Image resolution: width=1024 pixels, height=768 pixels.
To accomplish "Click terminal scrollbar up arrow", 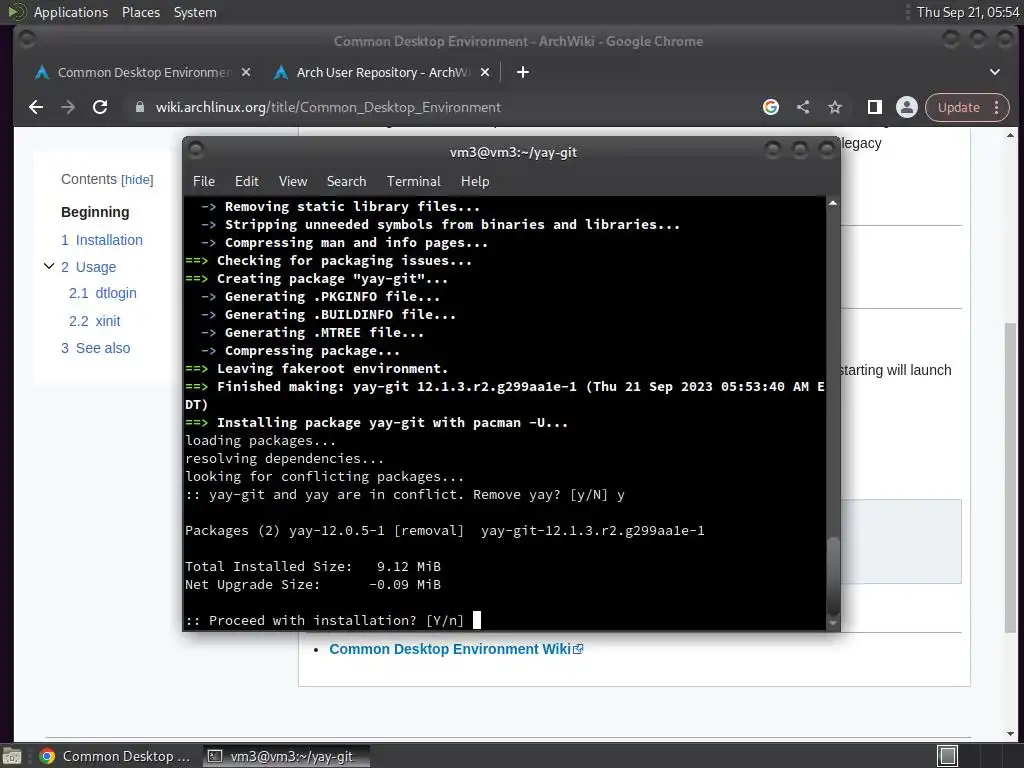I will click(x=833, y=203).
